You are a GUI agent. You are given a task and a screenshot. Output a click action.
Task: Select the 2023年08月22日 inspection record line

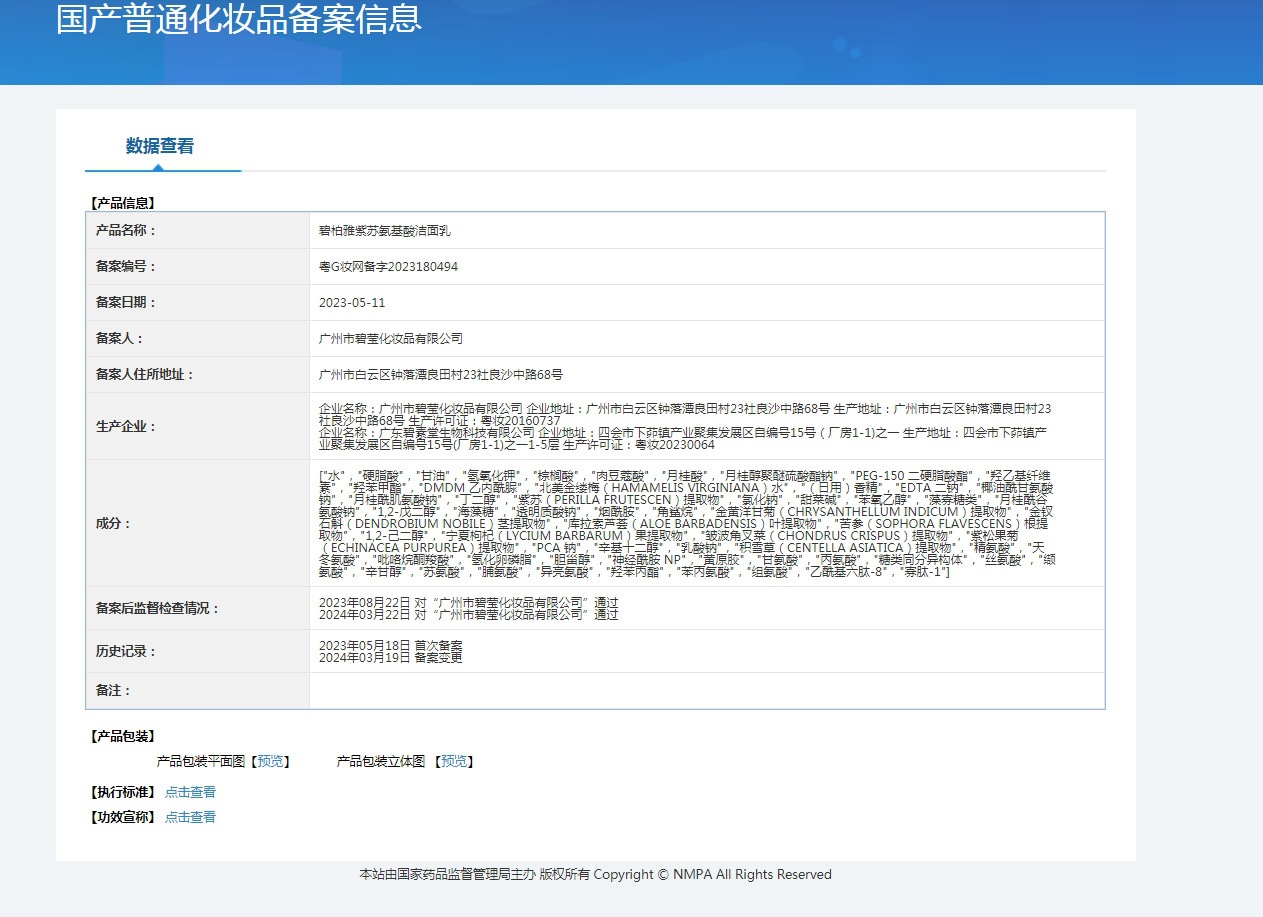pos(468,603)
